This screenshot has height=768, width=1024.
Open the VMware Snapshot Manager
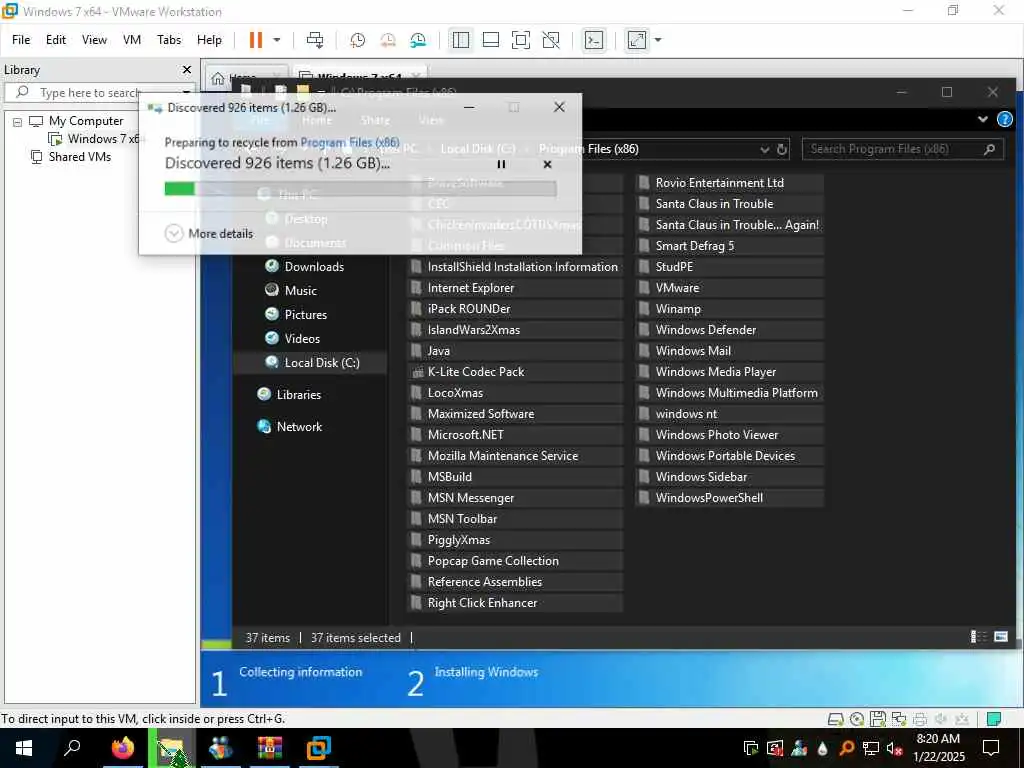pos(418,40)
